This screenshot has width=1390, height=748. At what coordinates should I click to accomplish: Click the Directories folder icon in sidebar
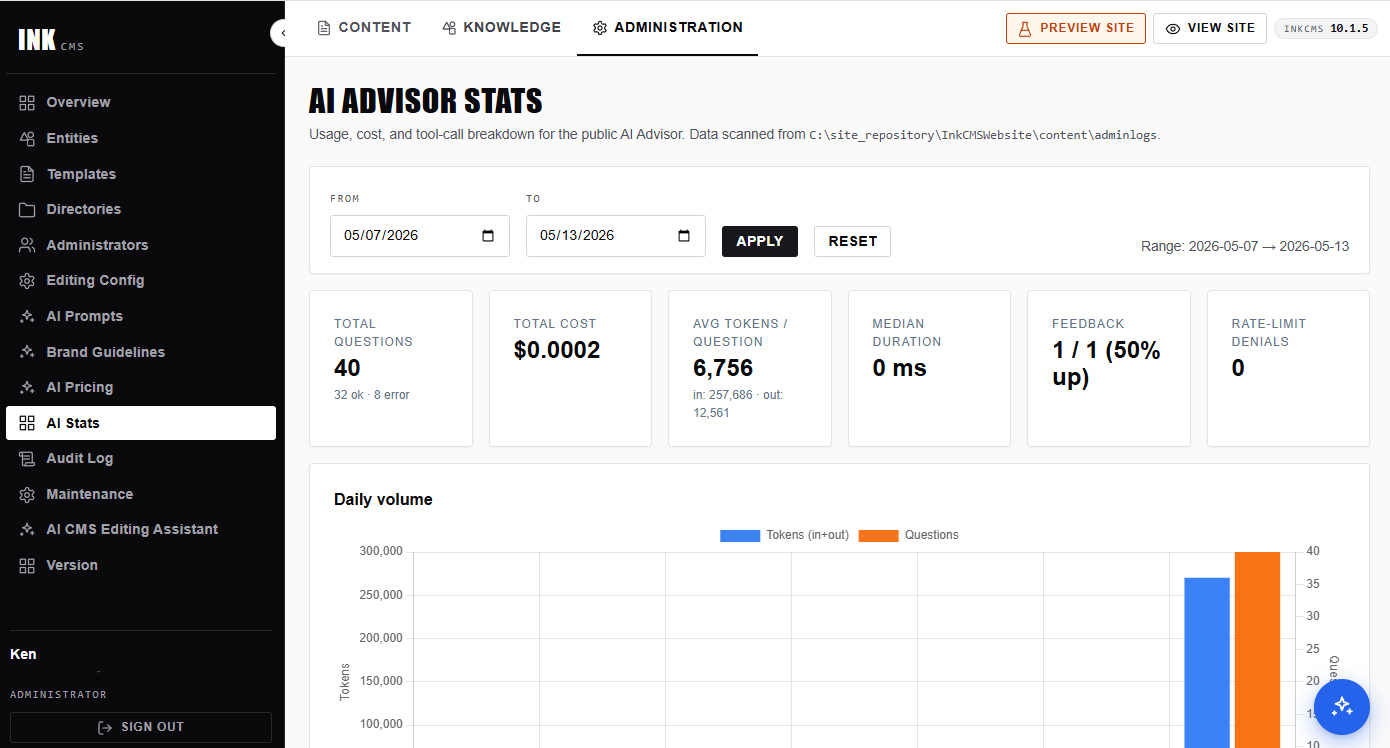(x=27, y=209)
